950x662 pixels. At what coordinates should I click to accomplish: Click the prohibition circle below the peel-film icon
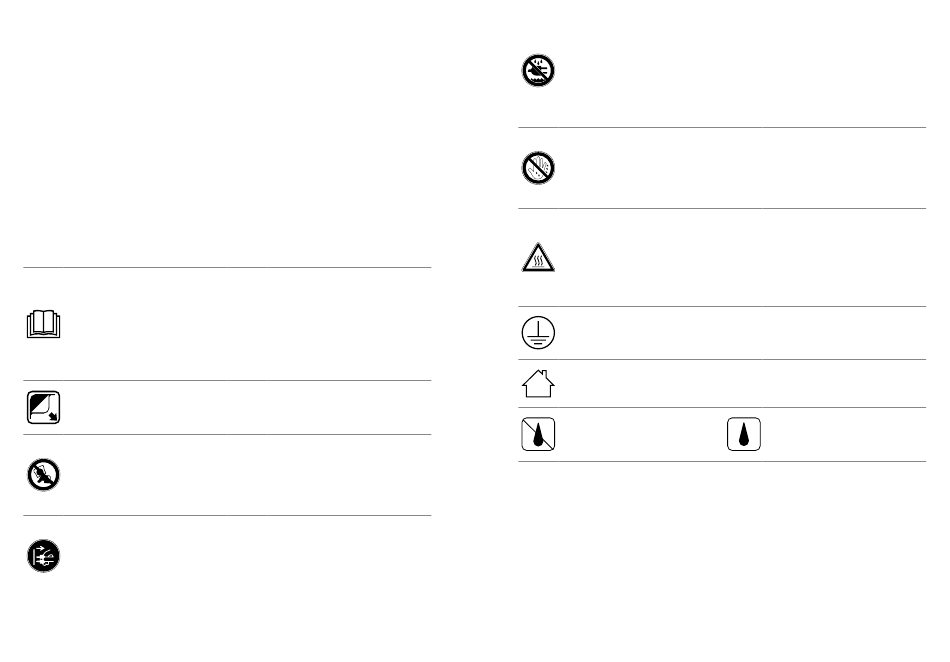tap(43, 476)
